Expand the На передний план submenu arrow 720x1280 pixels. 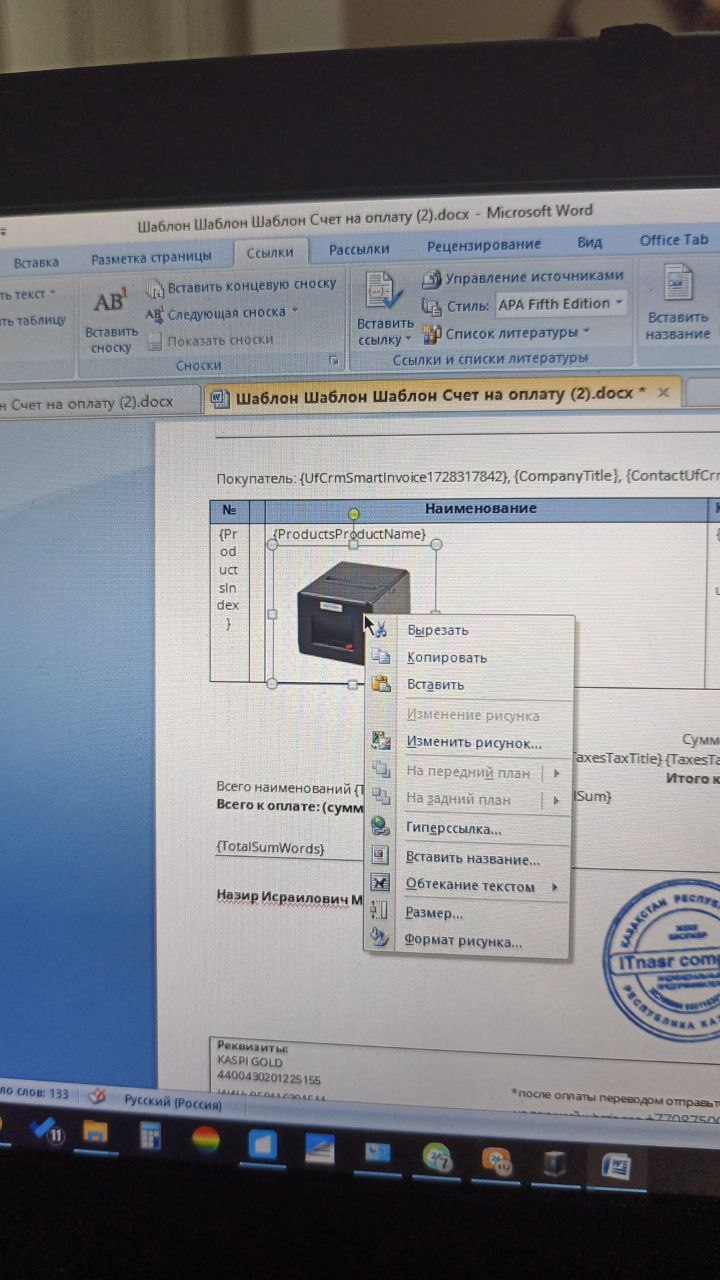click(x=556, y=773)
